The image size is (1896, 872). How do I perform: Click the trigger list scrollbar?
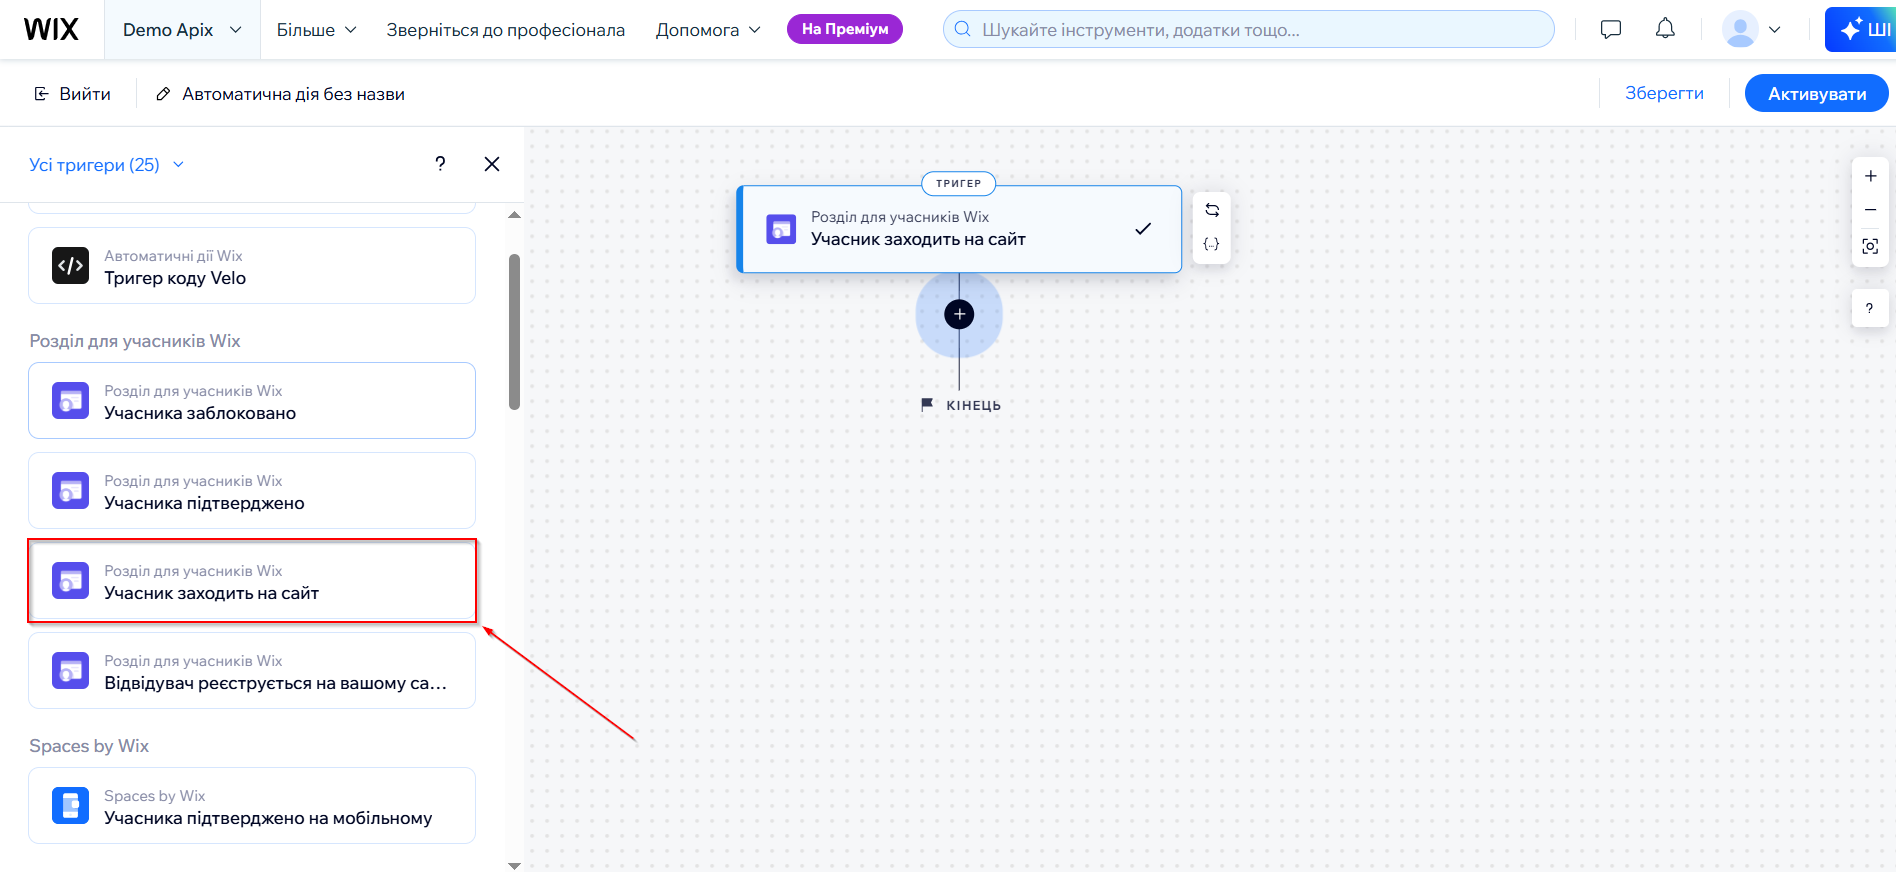(515, 332)
